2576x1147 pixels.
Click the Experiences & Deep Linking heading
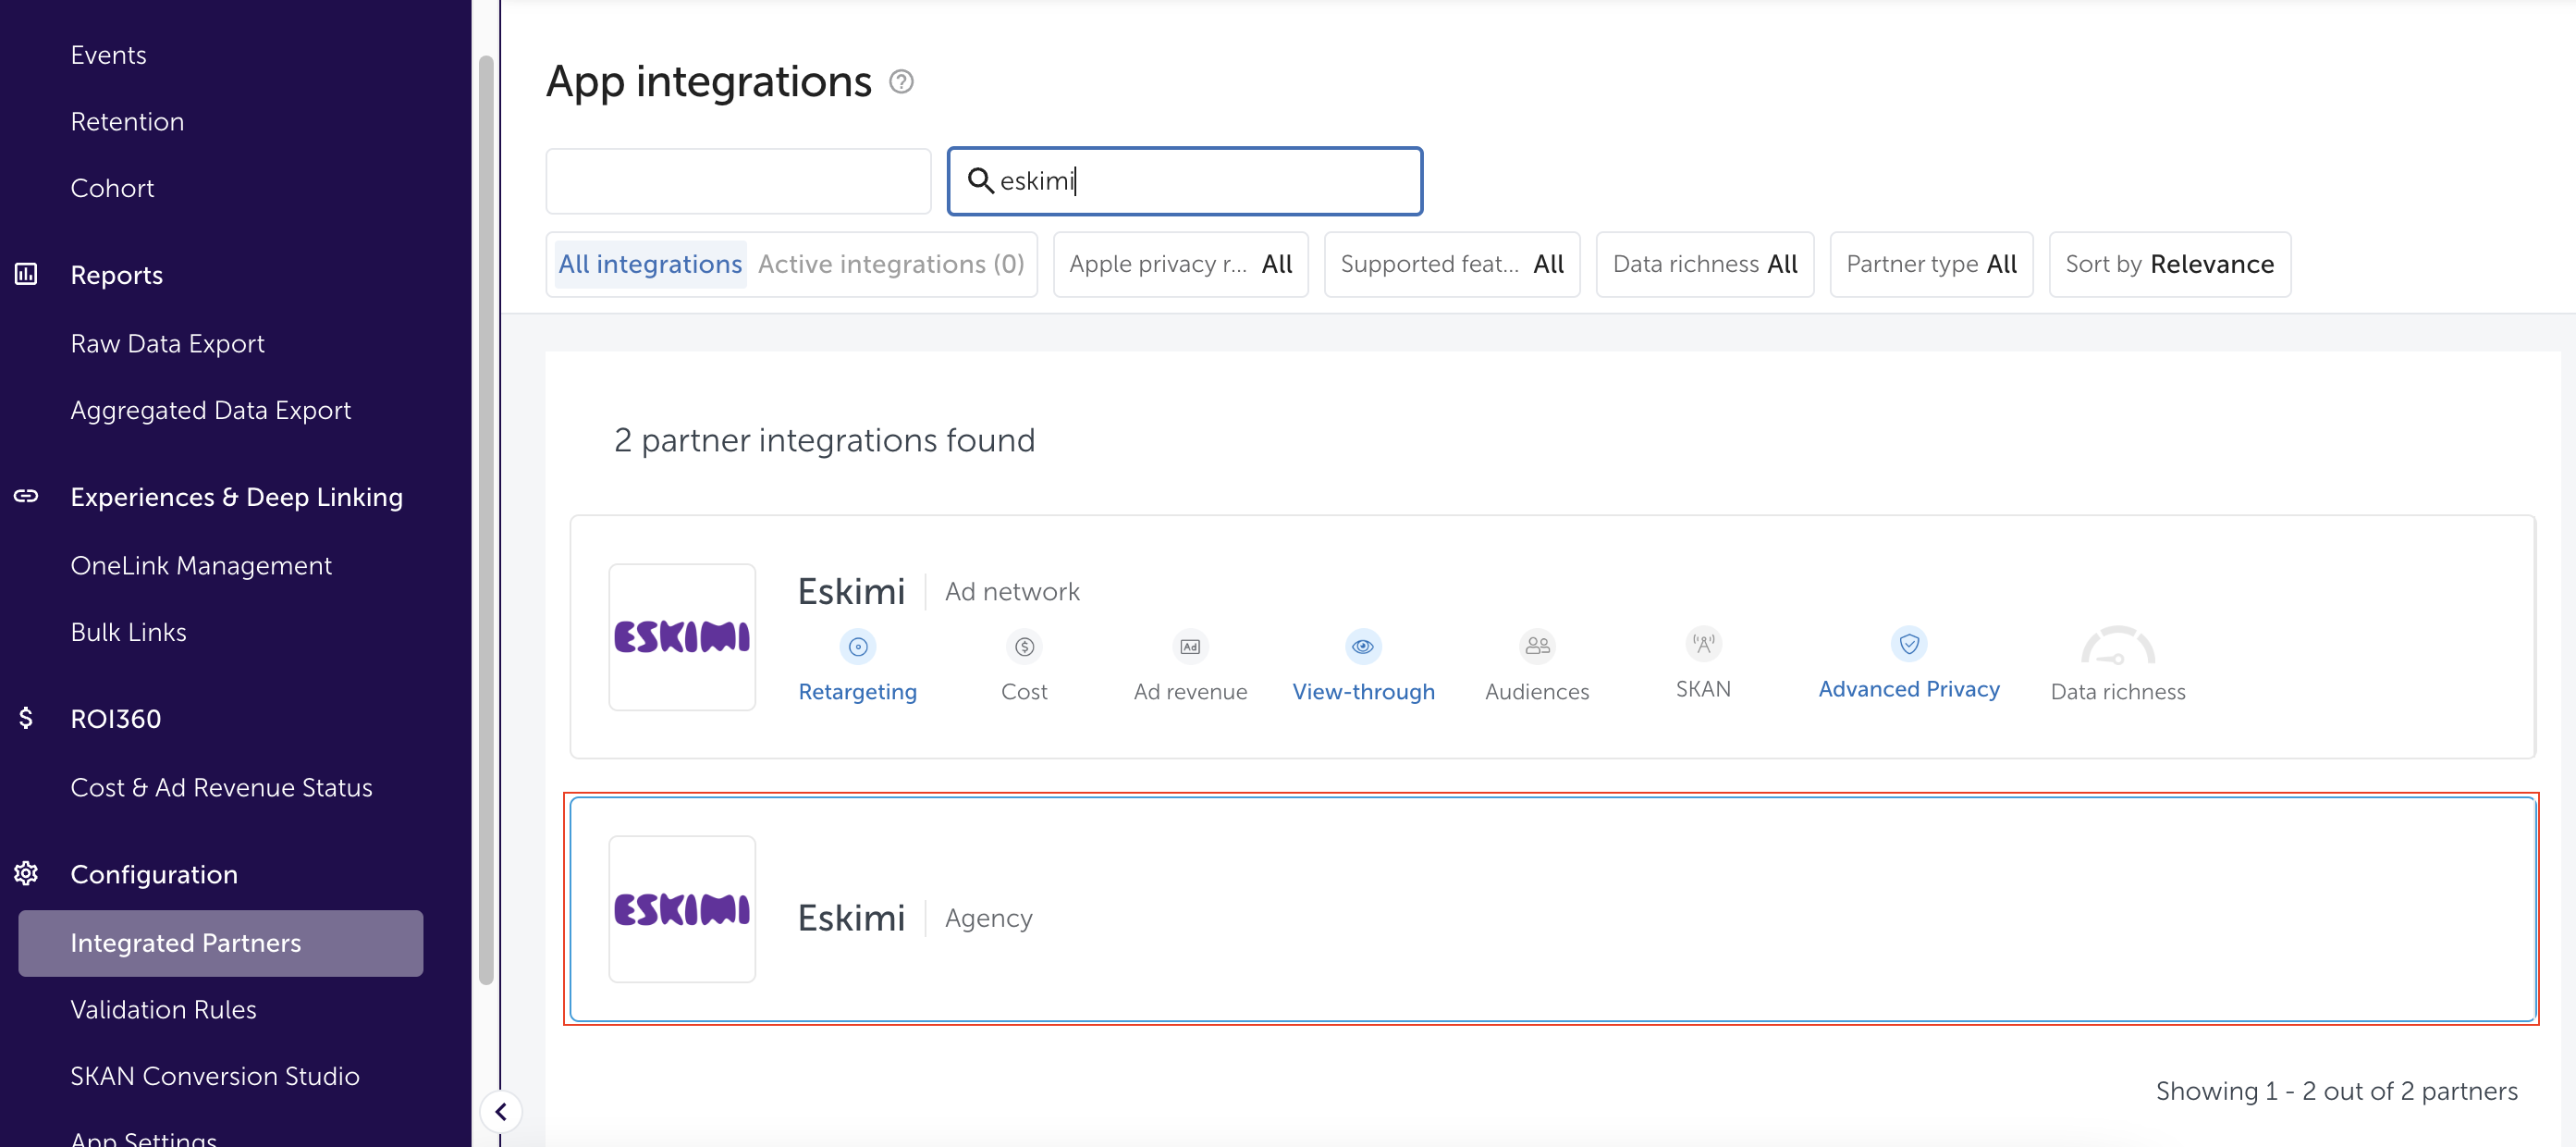(236, 497)
